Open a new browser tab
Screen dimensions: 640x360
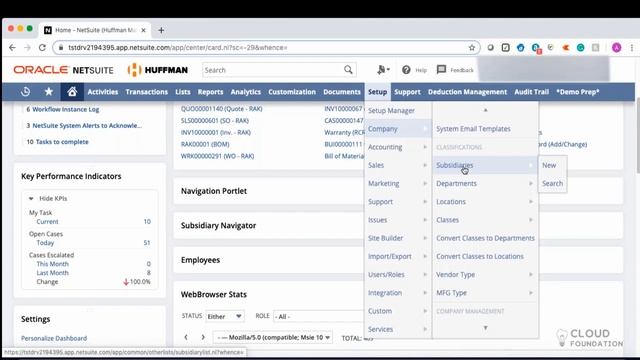[161, 30]
